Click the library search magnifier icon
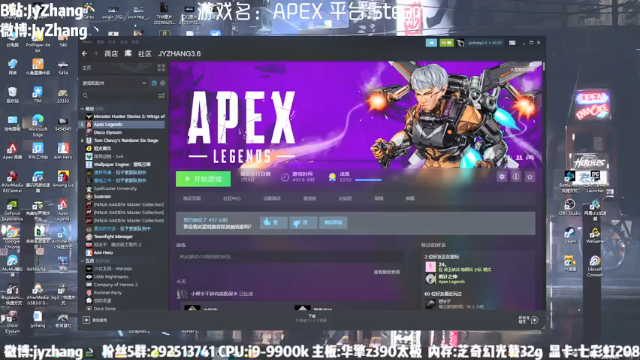Image resolution: width=640 pixels, height=360 pixels. (85, 96)
